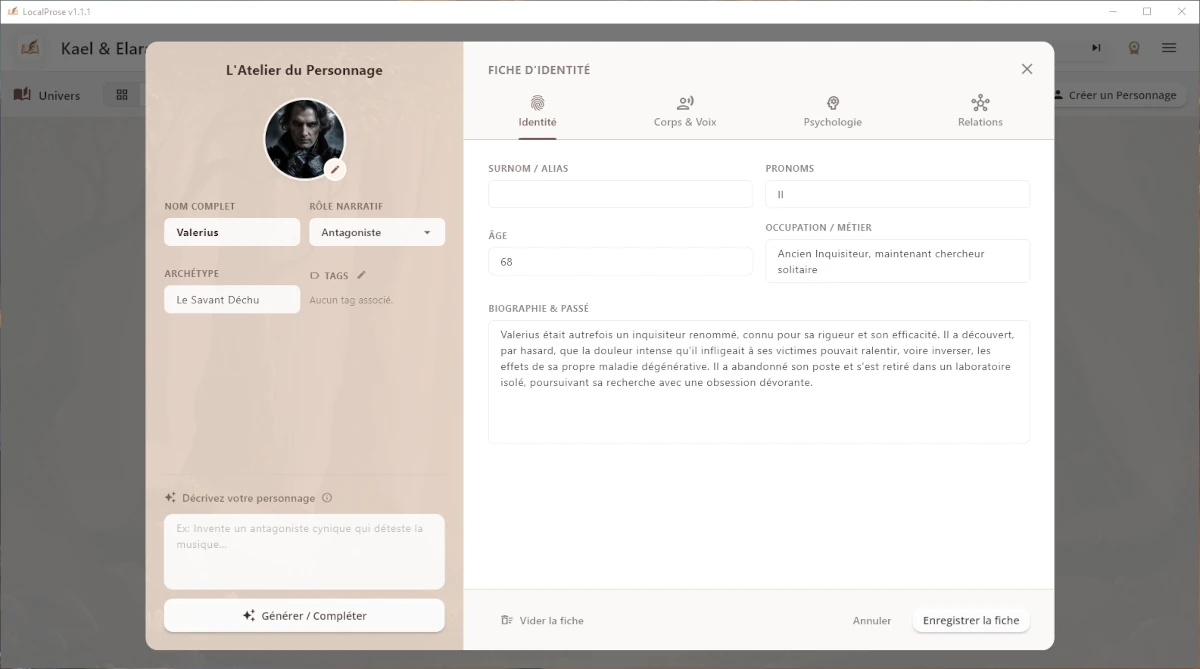This screenshot has height=669, width=1200.
Task: Click the LocalProse book logo icon
Action: pyautogui.click(x=30, y=48)
